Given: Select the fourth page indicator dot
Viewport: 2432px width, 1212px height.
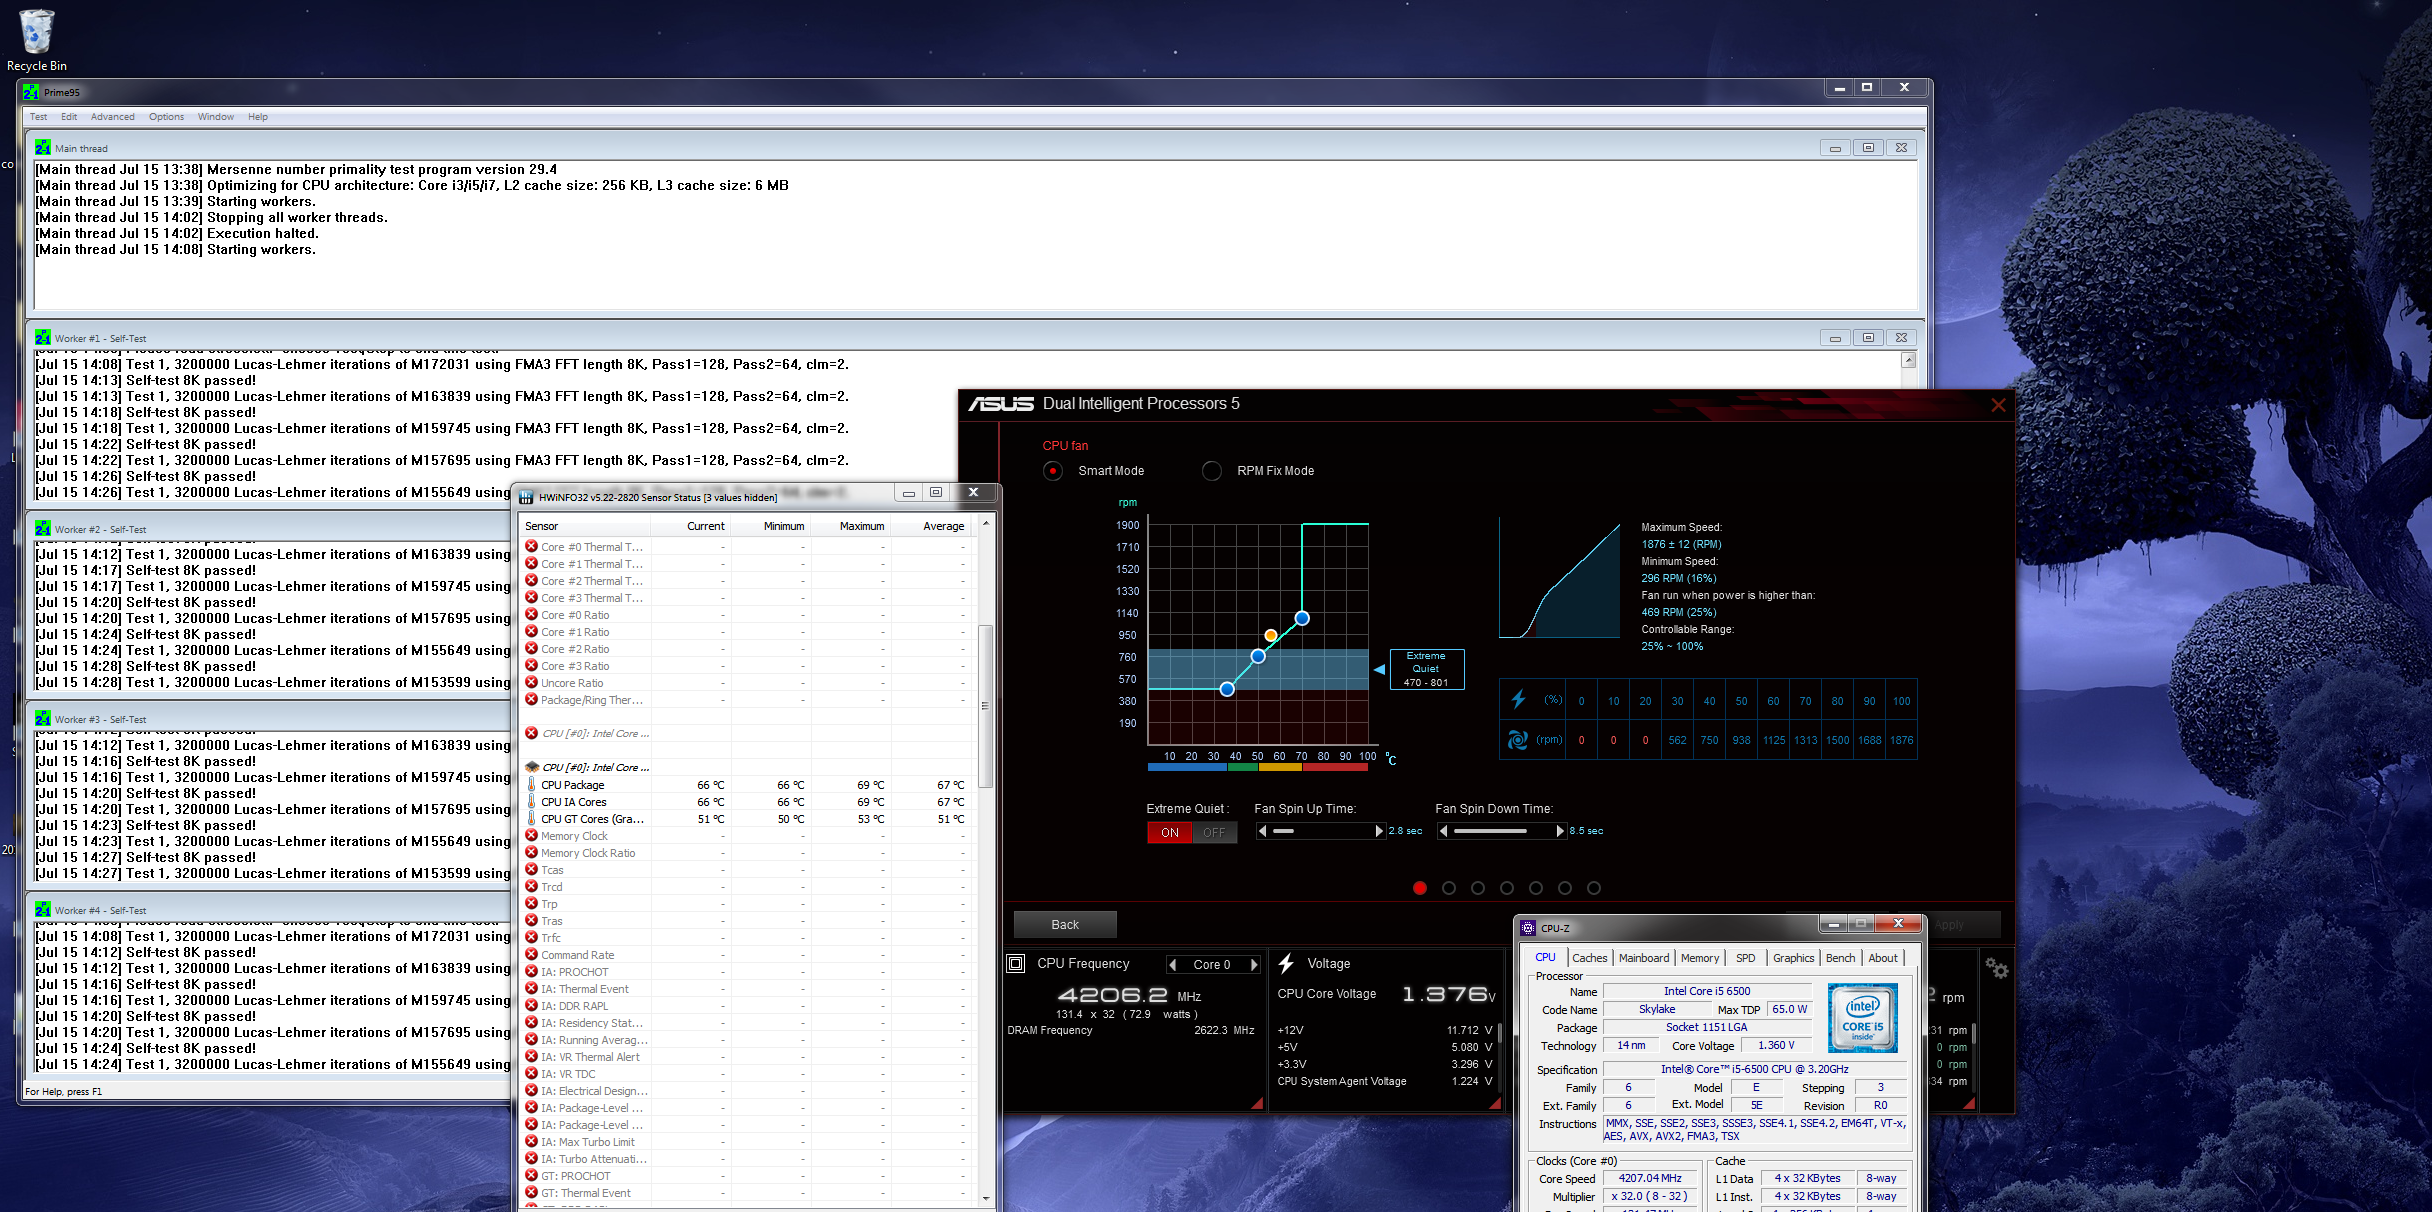Looking at the screenshot, I should (x=1507, y=887).
